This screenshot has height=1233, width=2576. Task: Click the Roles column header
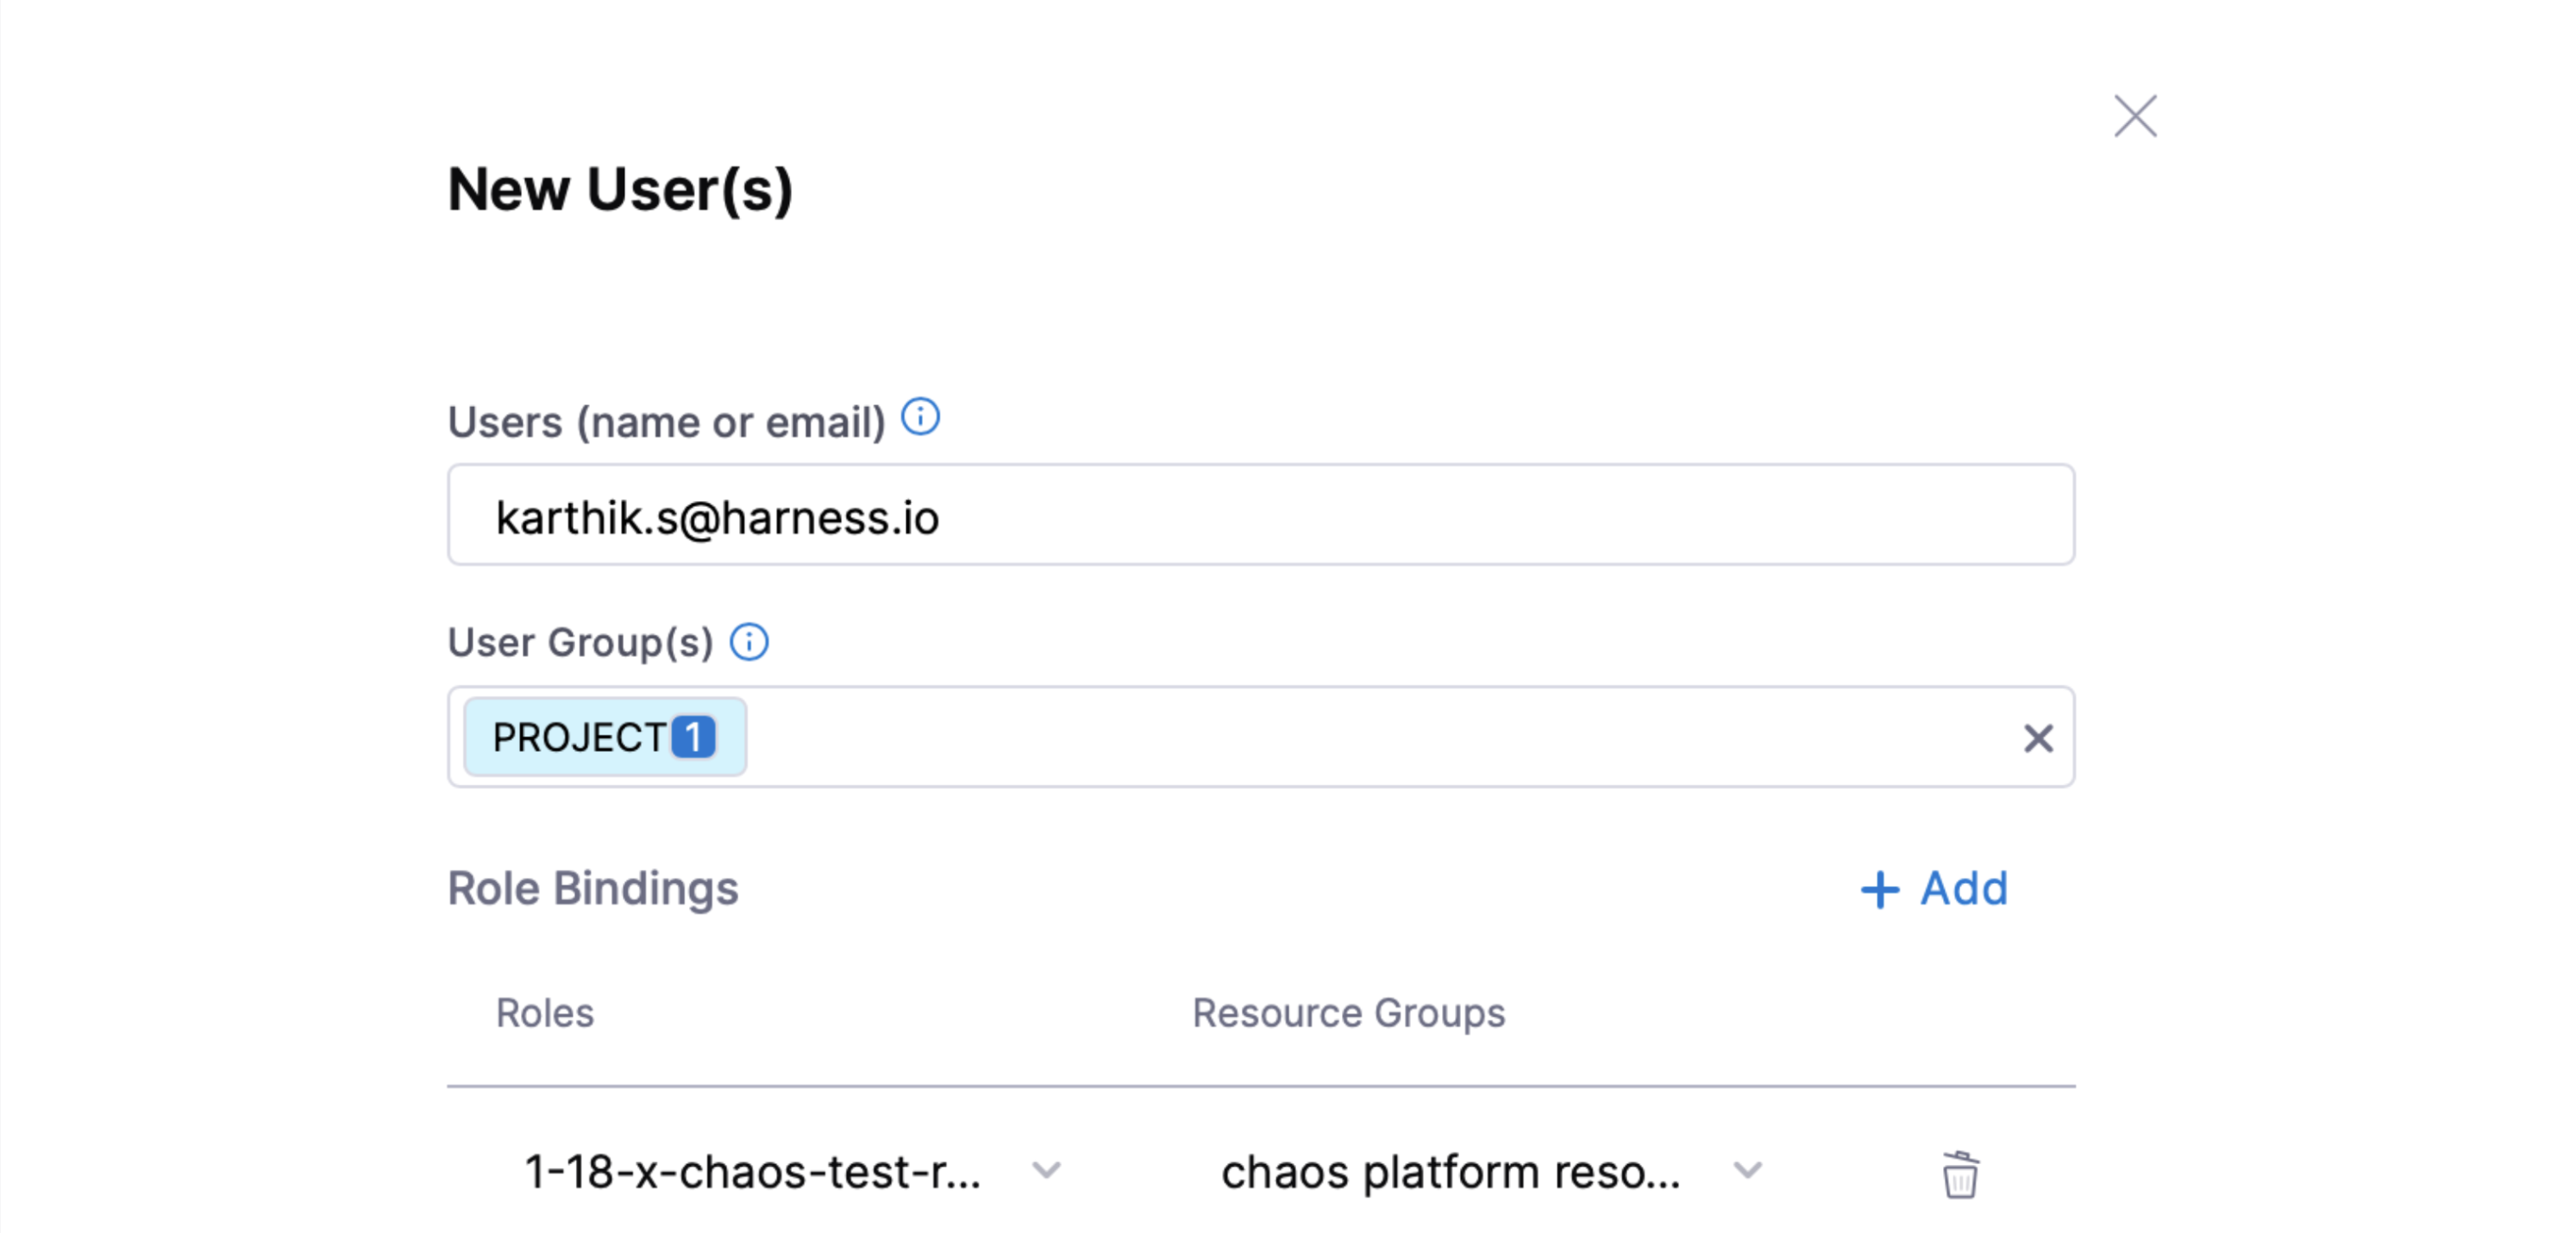click(545, 1013)
